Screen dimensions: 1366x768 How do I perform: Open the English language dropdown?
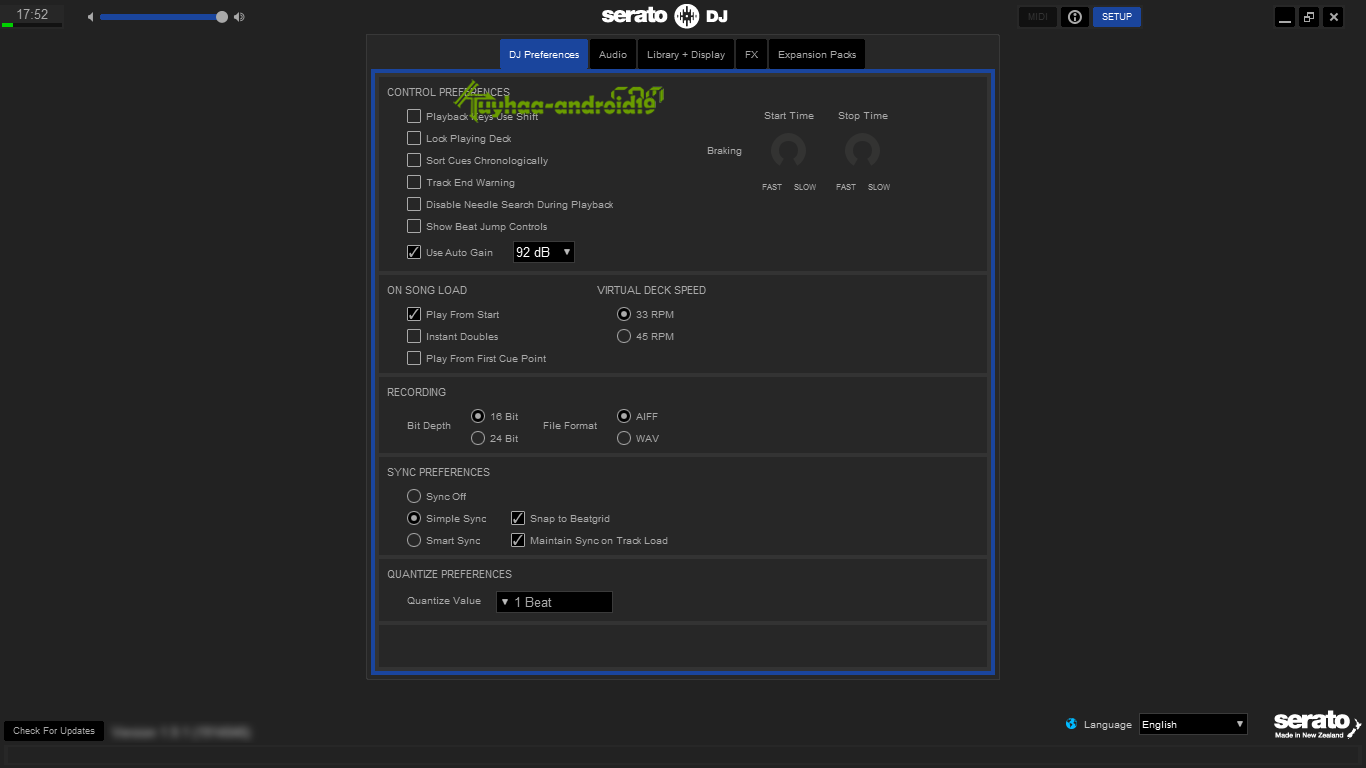tap(1192, 724)
